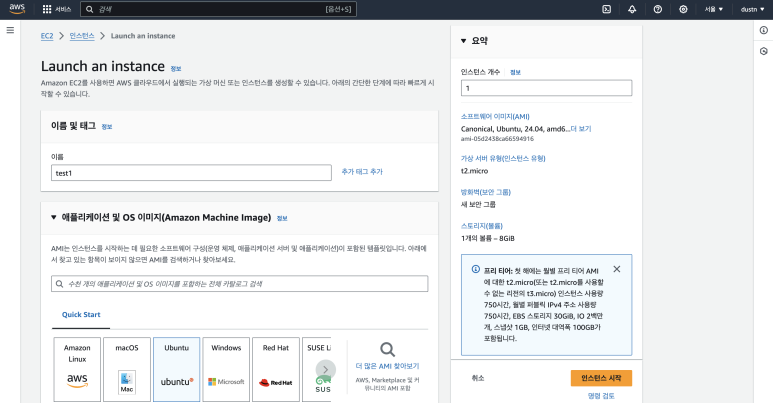Viewport: 773px width, 403px height.
Task: Click the magnifier to browse more AMIs
Action: click(387, 349)
